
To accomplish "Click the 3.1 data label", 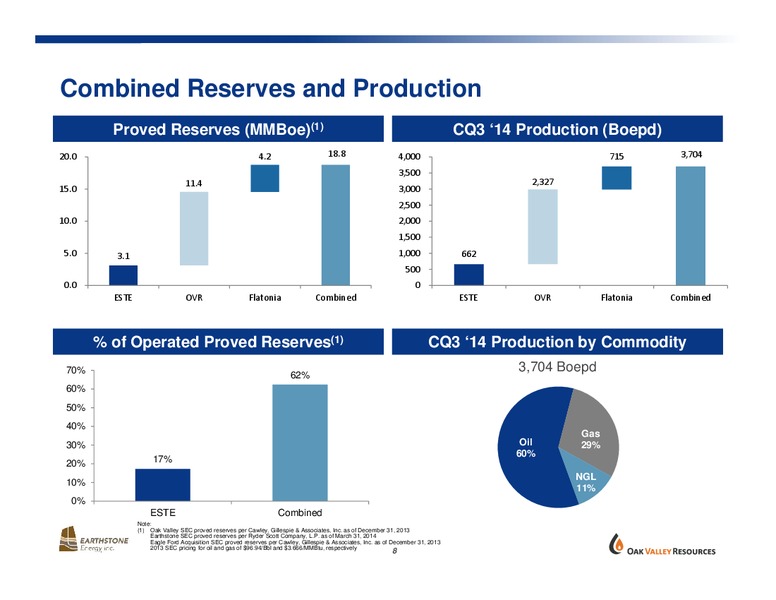I will 123,256.
